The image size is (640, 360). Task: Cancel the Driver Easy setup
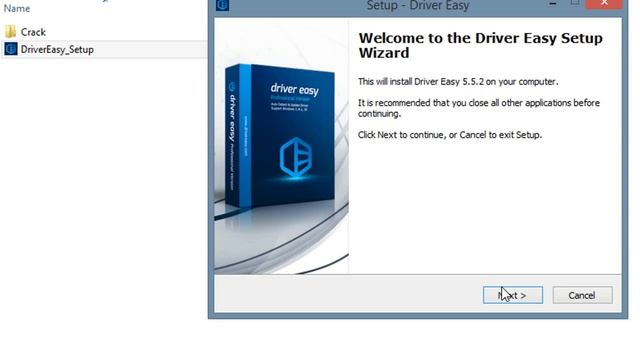[582, 295]
